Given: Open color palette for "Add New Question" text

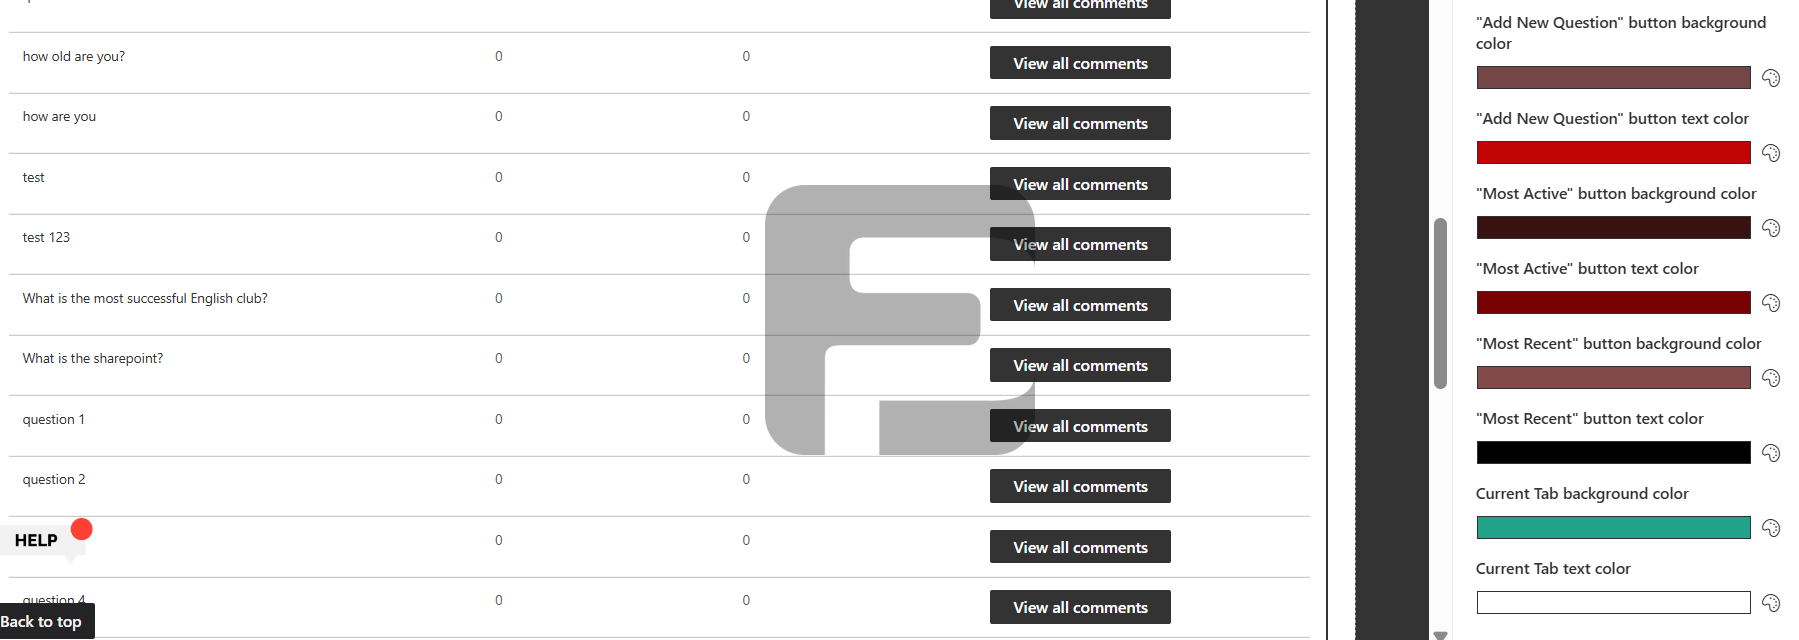Looking at the screenshot, I should [x=1772, y=152].
